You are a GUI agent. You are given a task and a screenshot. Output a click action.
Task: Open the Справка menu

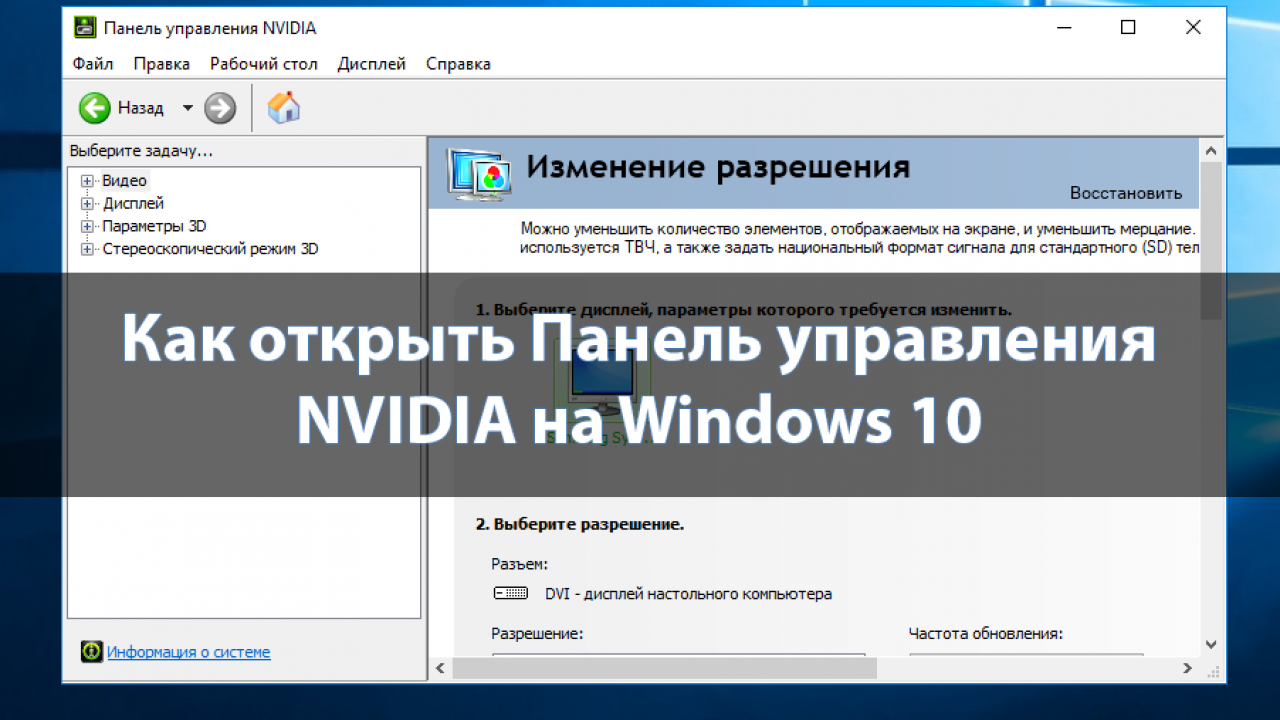pos(458,64)
